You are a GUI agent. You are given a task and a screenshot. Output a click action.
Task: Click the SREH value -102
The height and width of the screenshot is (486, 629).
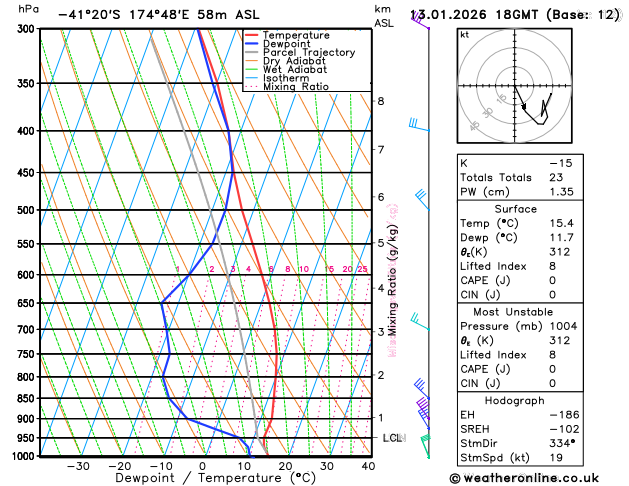pyautogui.click(x=564, y=429)
